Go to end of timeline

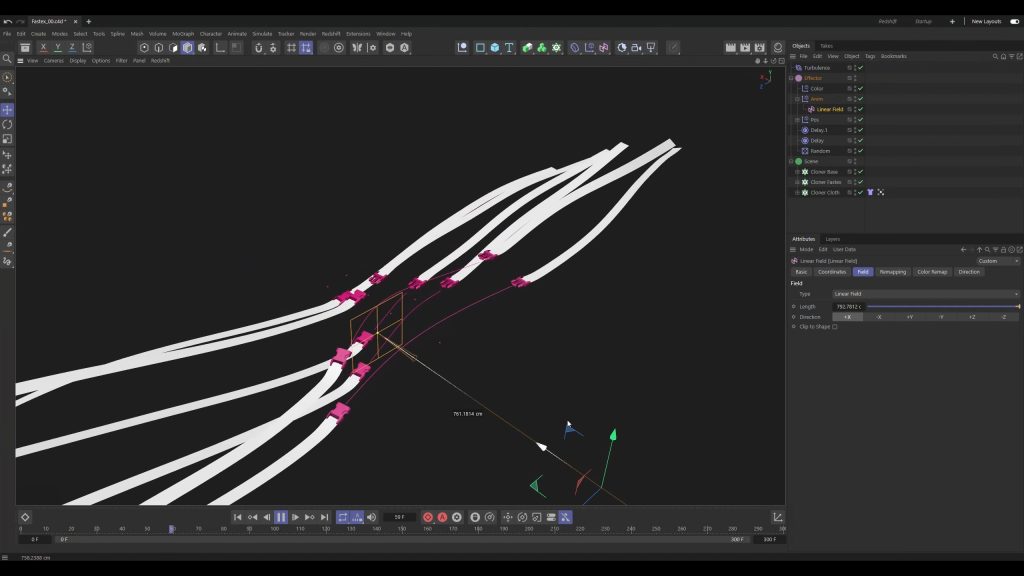pyautogui.click(x=324, y=517)
